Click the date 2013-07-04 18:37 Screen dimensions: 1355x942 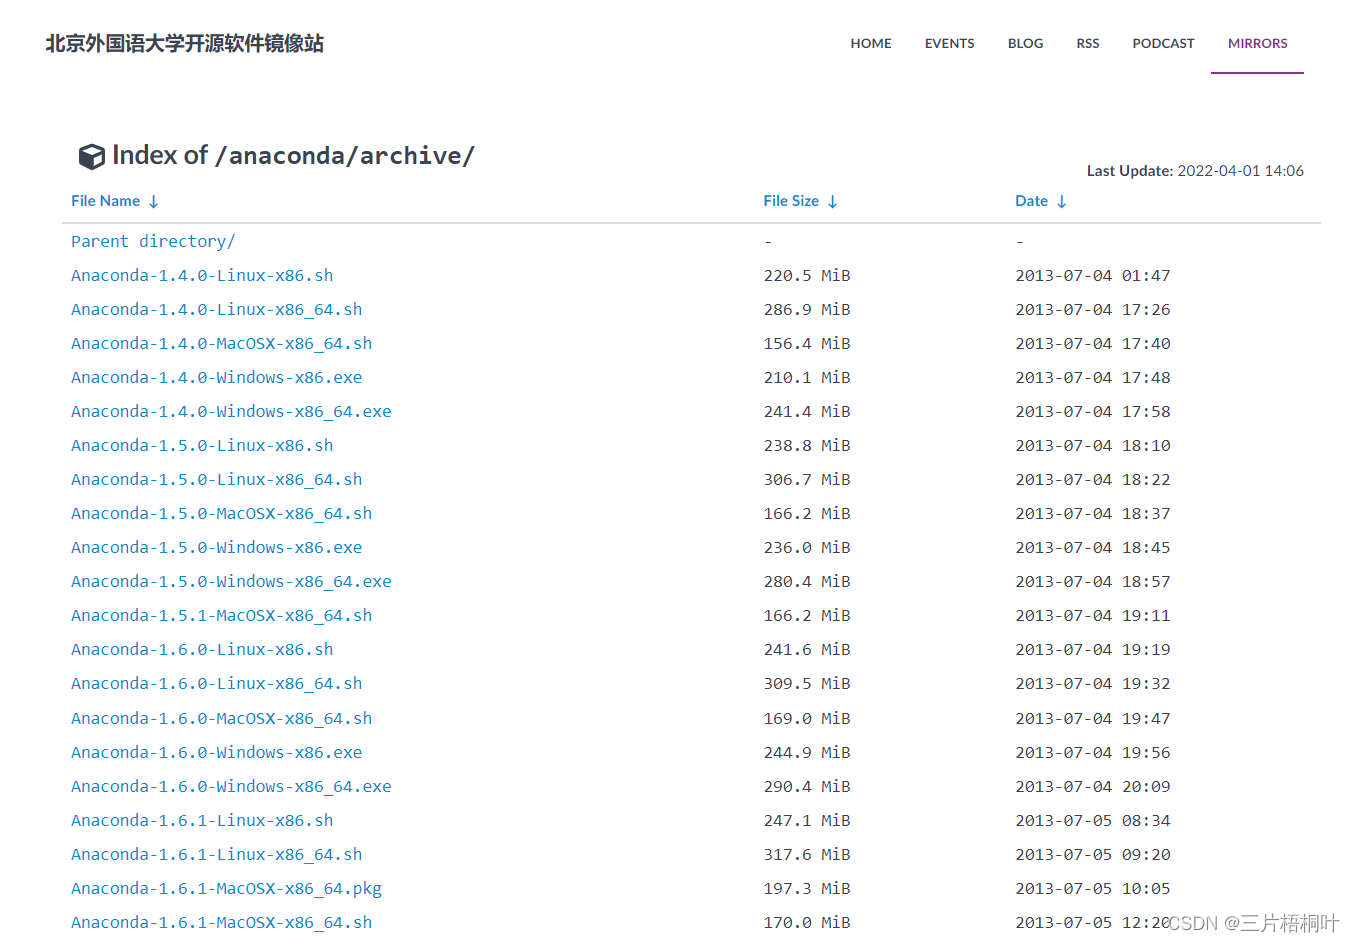(1093, 513)
